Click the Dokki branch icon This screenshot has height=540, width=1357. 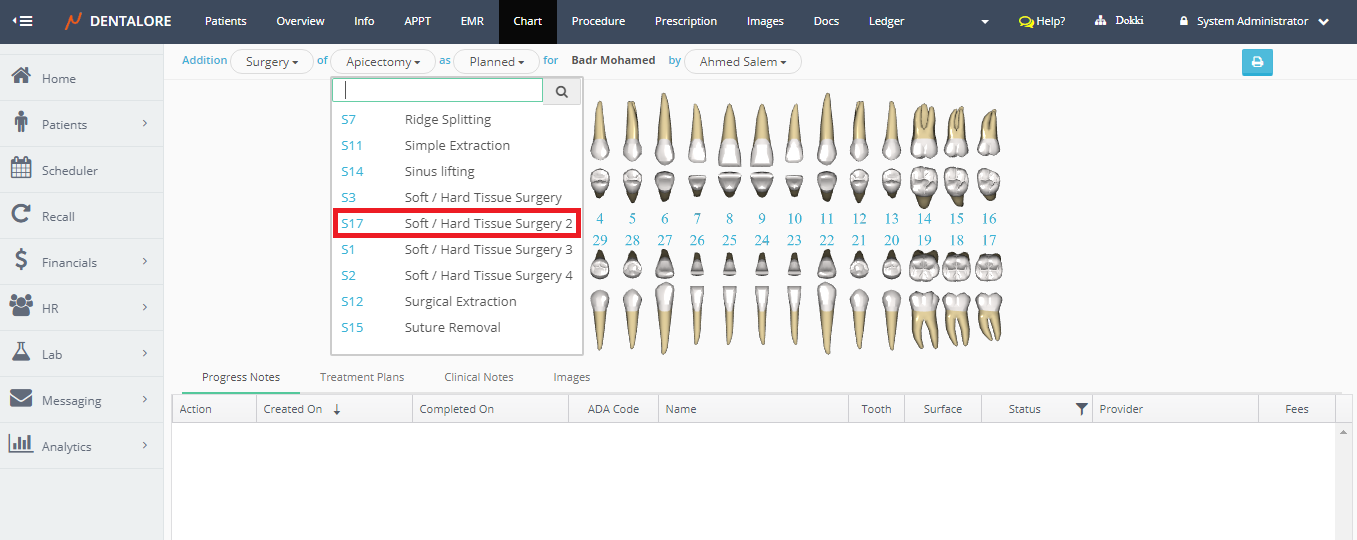click(x=1101, y=21)
